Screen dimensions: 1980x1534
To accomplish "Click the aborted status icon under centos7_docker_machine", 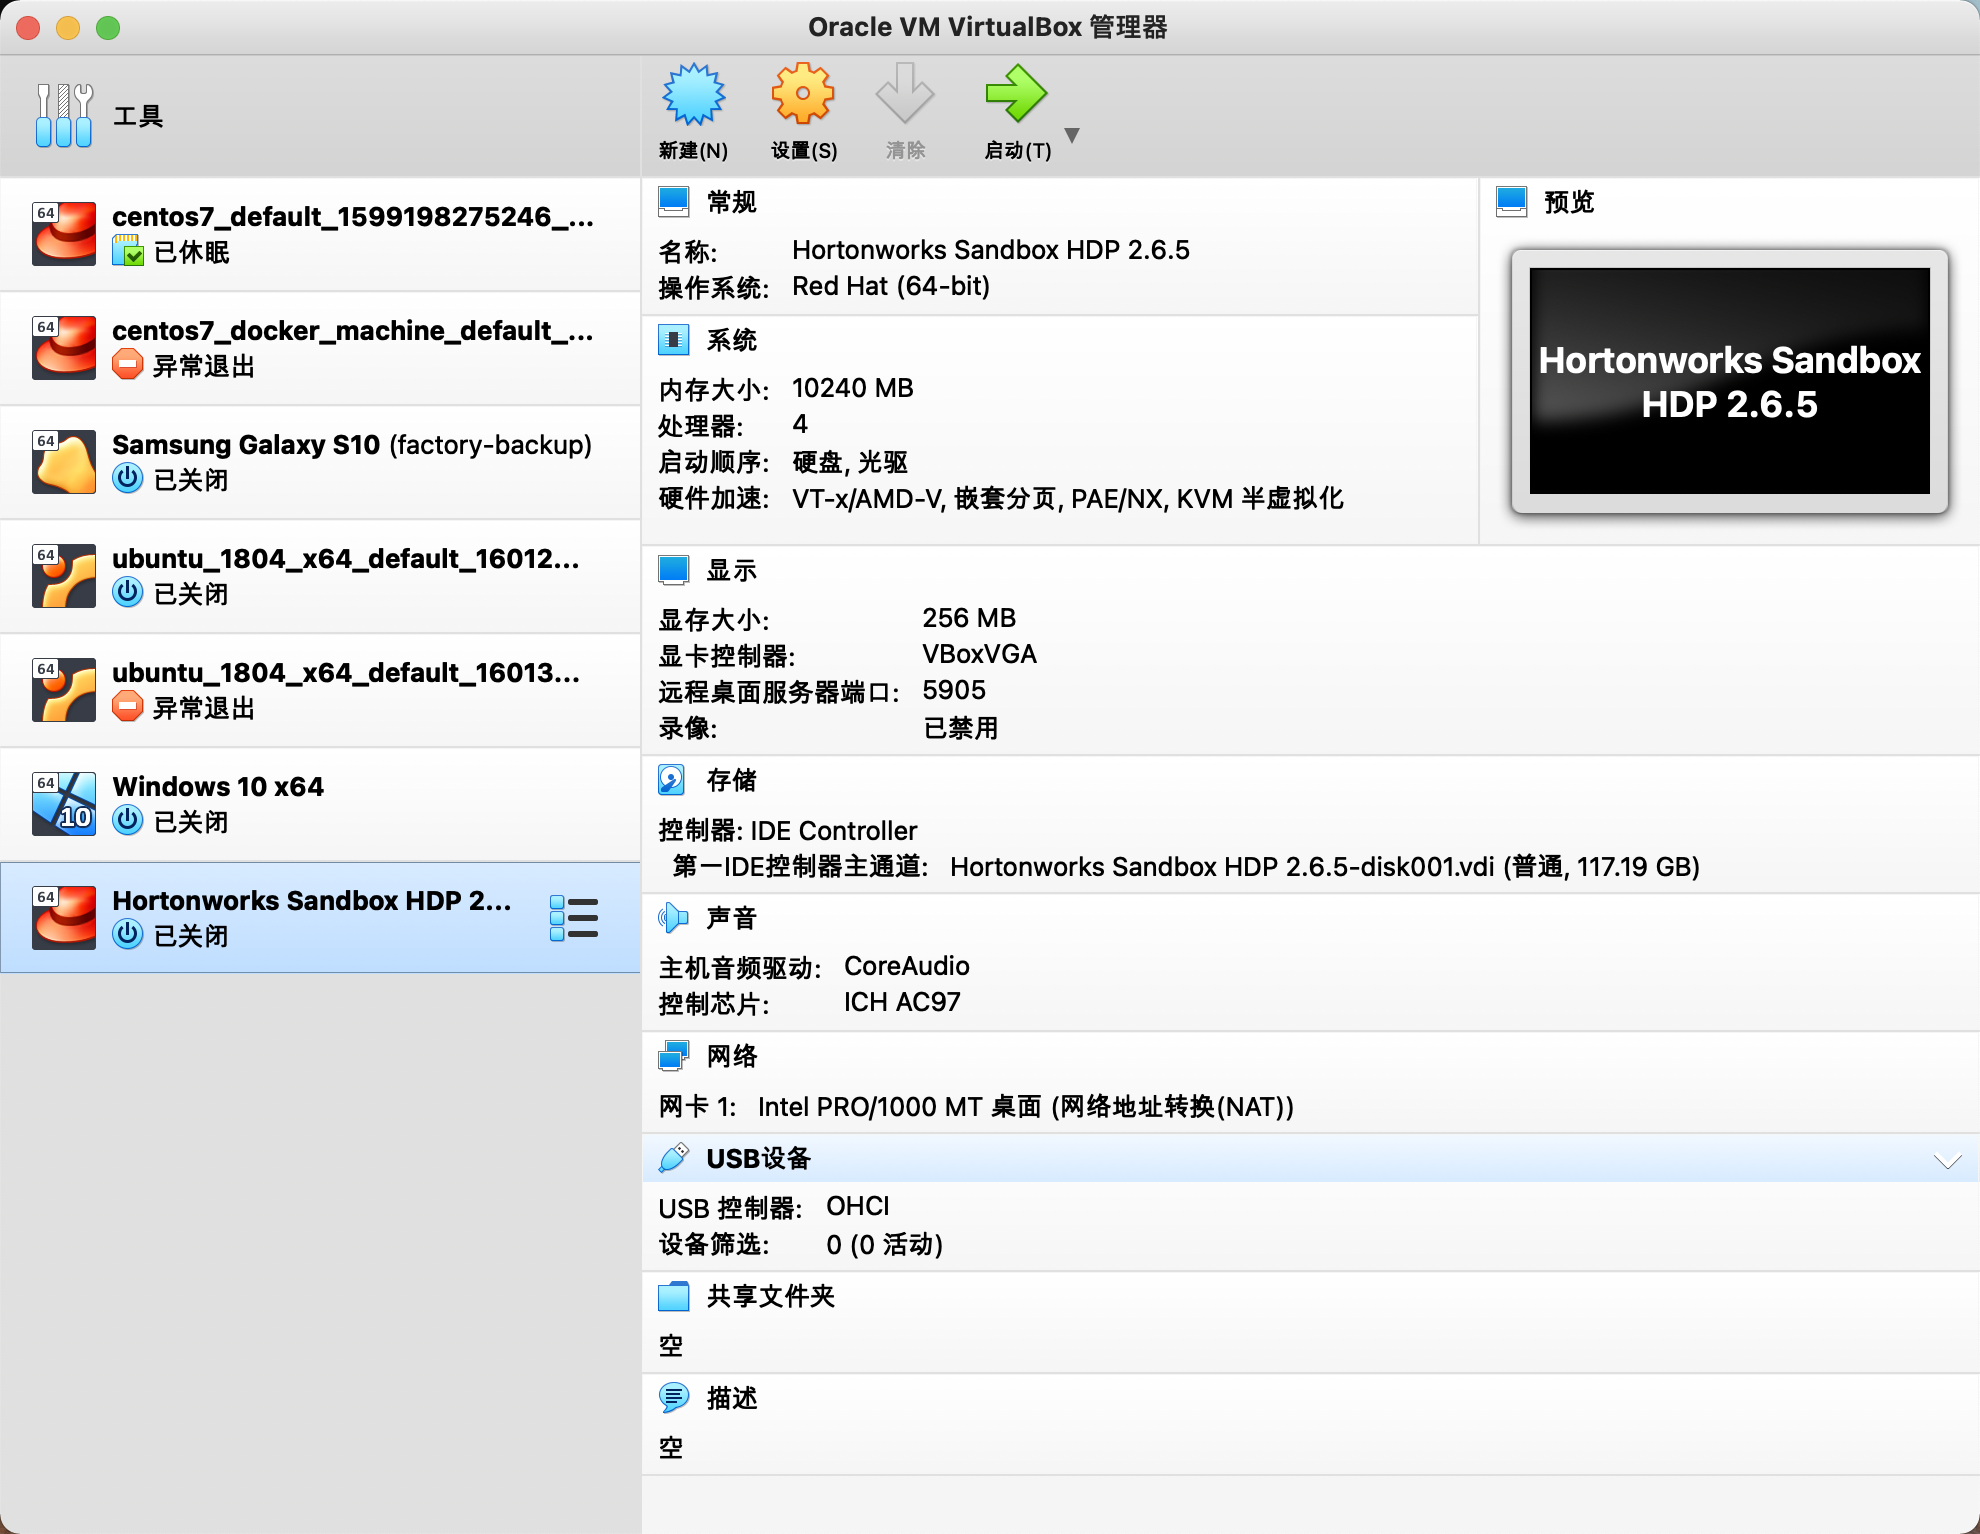I will [x=127, y=365].
